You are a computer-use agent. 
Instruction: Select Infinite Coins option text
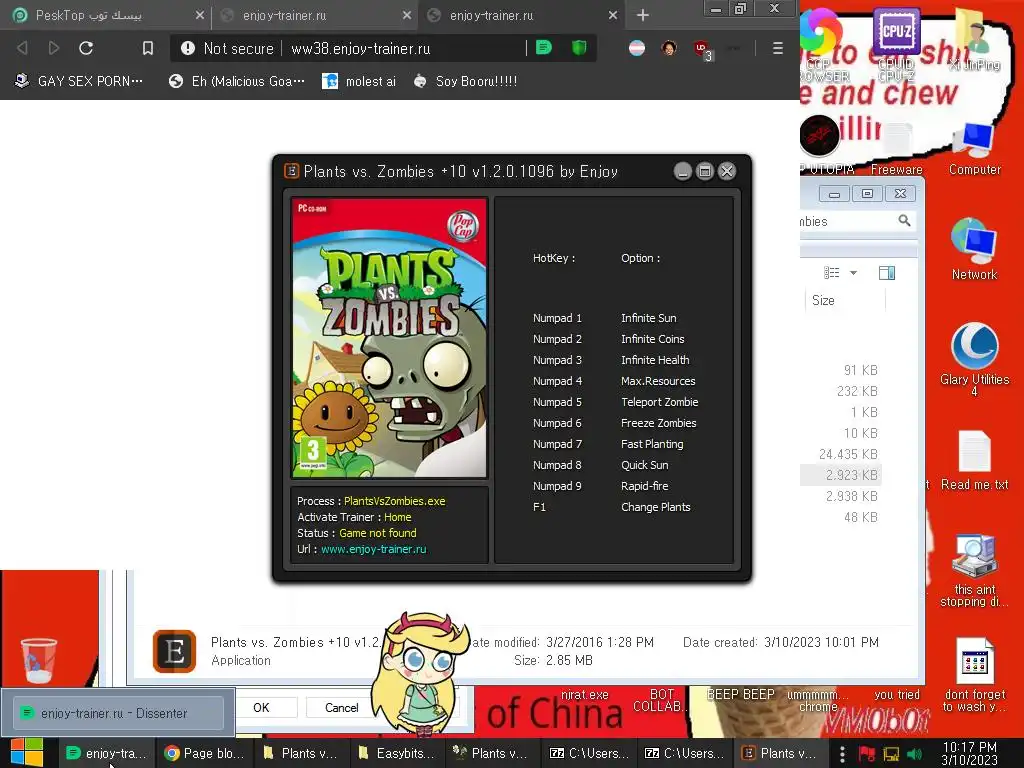(652, 339)
